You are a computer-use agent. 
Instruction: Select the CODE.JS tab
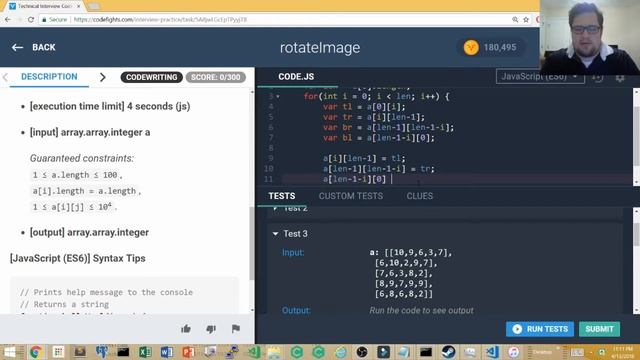296,77
